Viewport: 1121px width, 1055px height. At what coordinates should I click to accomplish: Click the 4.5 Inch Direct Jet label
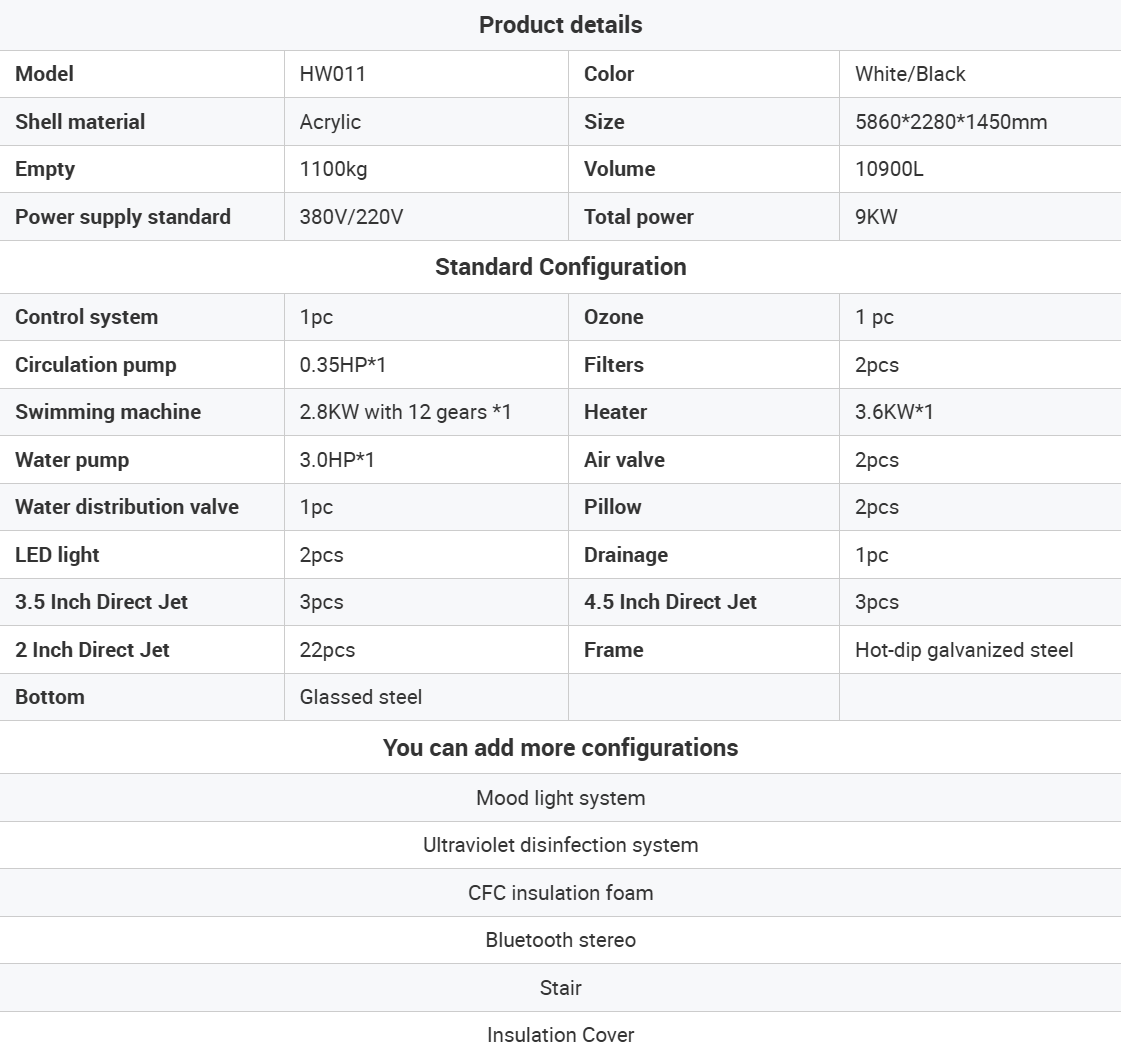pyautogui.click(x=670, y=602)
